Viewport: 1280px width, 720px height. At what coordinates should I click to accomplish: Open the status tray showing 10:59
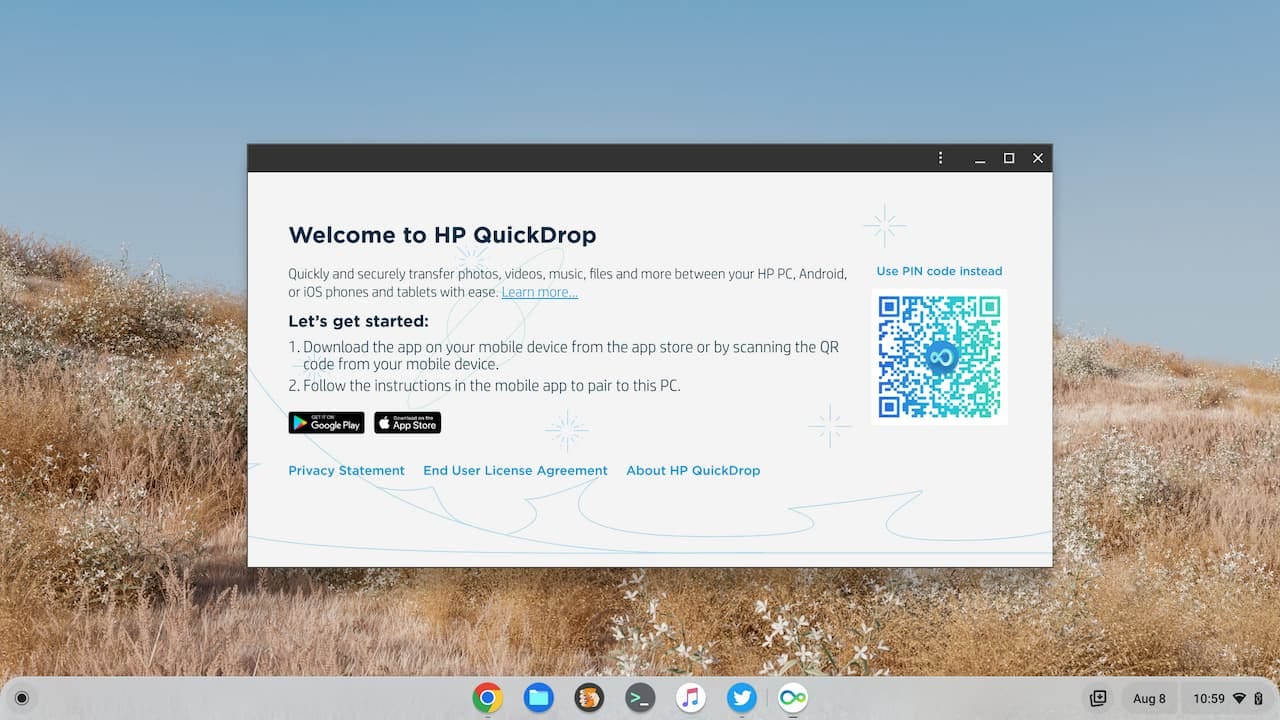coord(1228,698)
